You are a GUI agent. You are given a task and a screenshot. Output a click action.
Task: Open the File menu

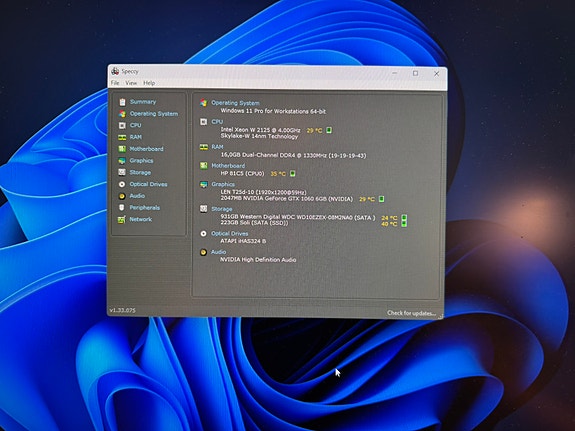(115, 83)
